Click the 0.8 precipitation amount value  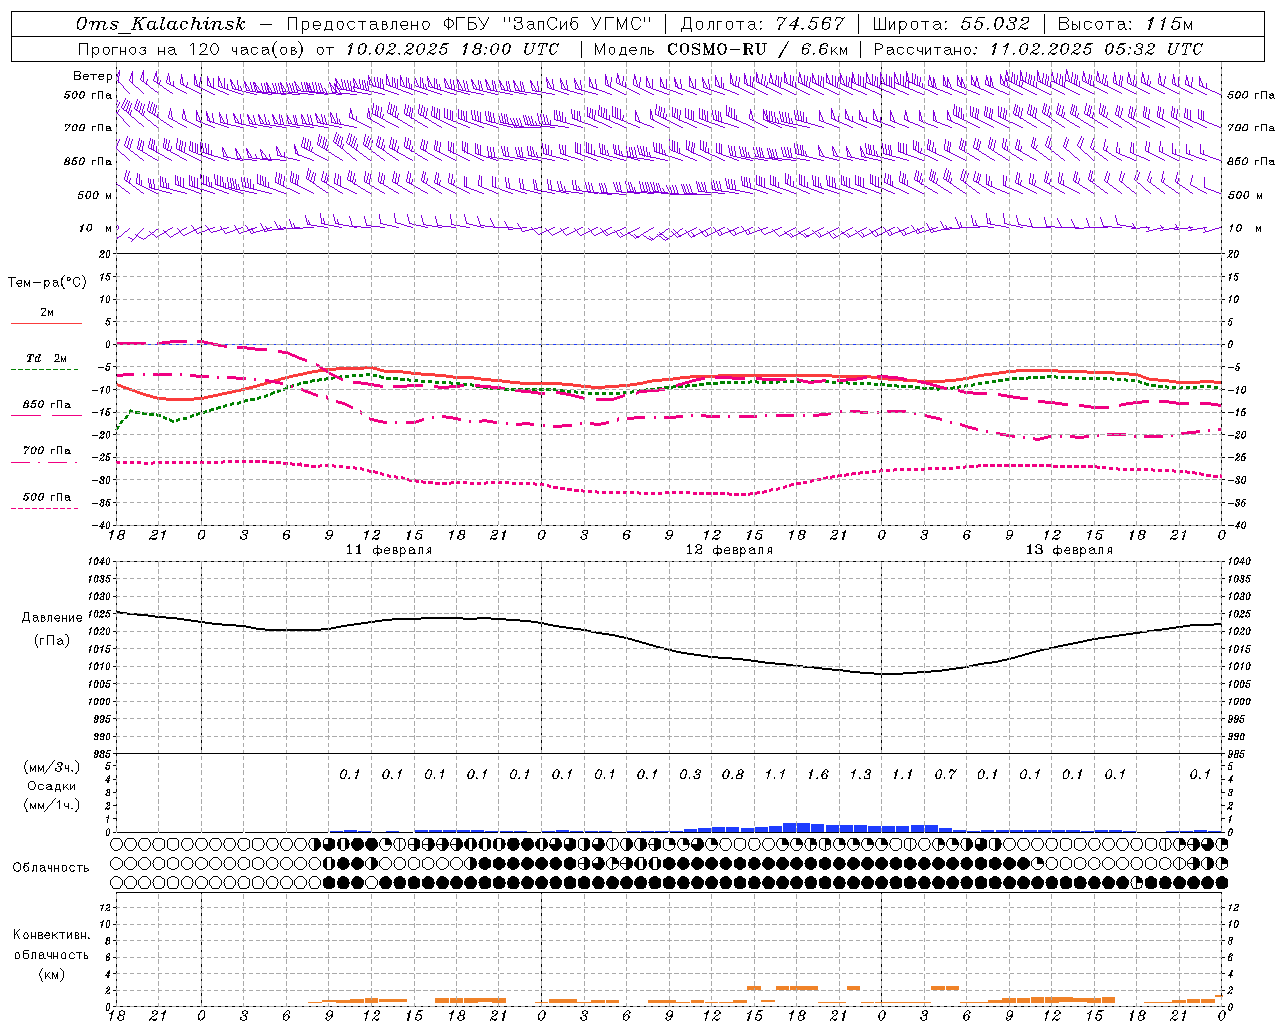tap(733, 774)
